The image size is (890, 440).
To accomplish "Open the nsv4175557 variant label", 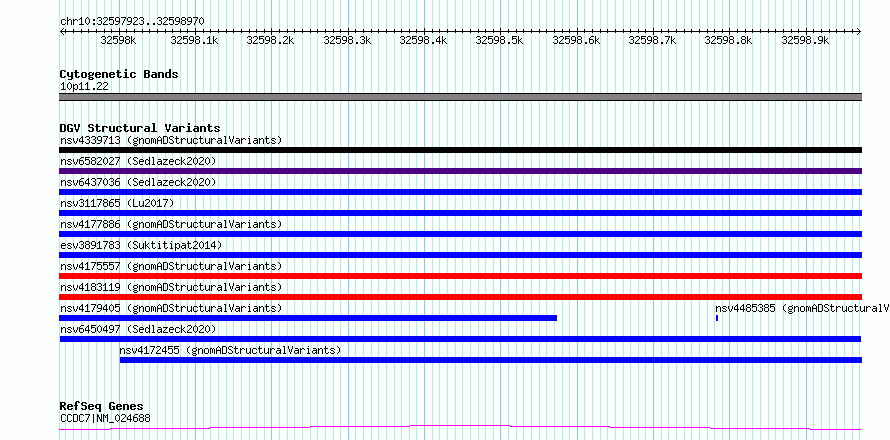I will click(171, 266).
